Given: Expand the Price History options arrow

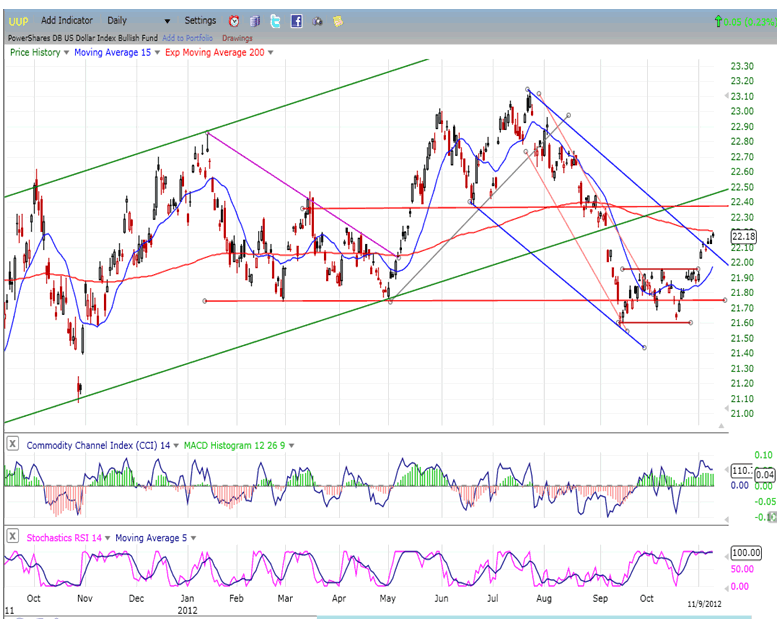Looking at the screenshot, I should (x=67, y=50).
